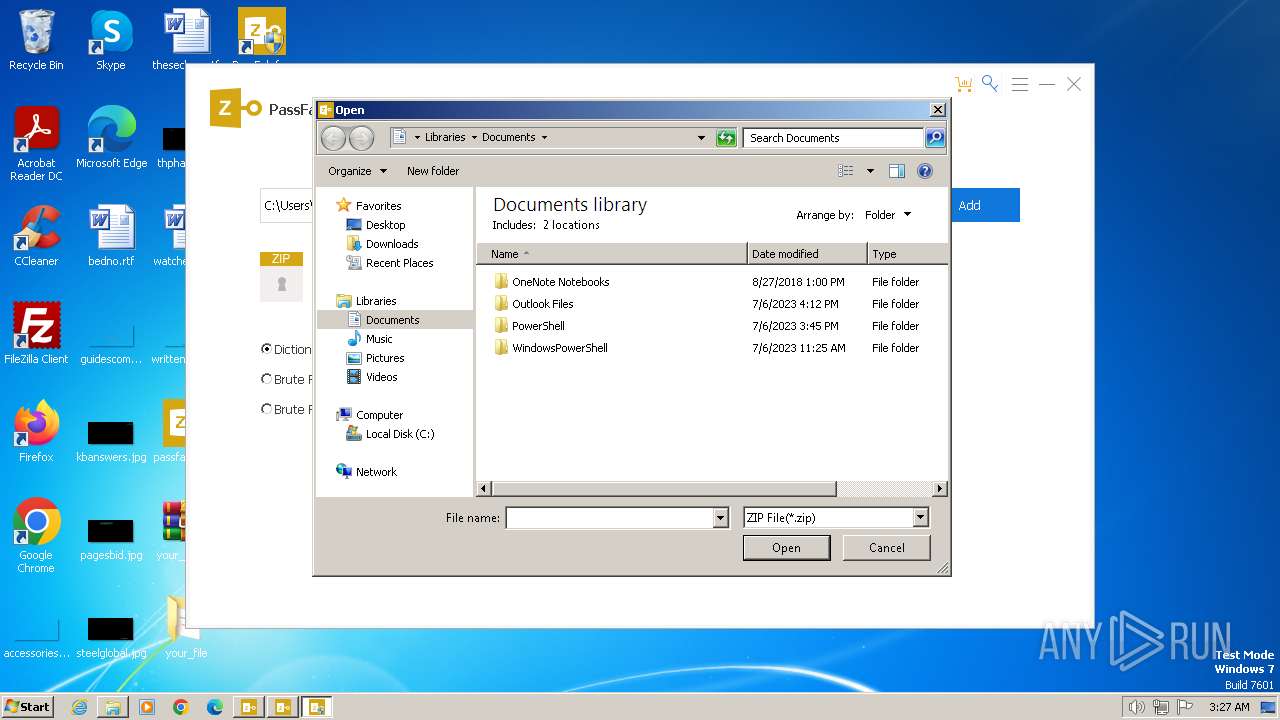Click Libraries in the address breadcrumb
This screenshot has height=720, width=1280.
(x=445, y=138)
